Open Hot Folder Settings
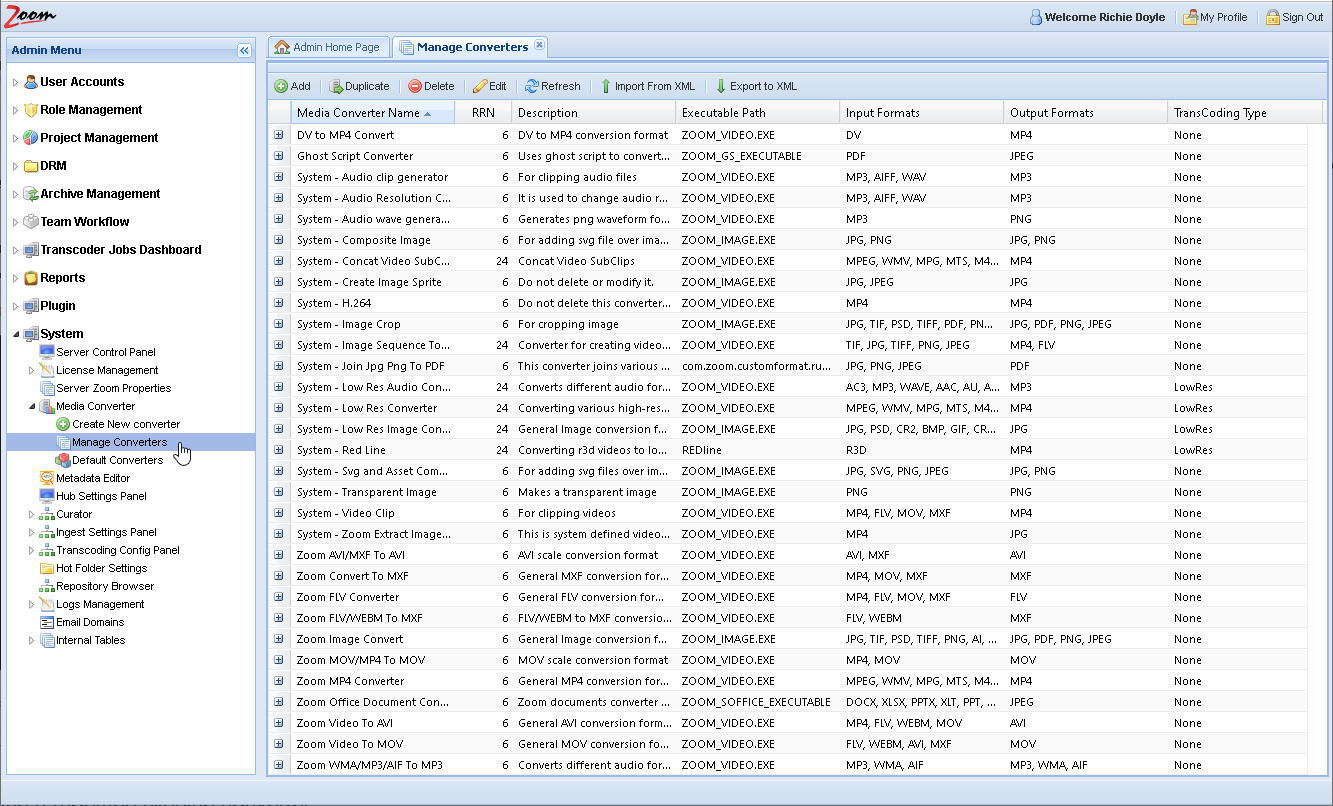 tap(101, 568)
